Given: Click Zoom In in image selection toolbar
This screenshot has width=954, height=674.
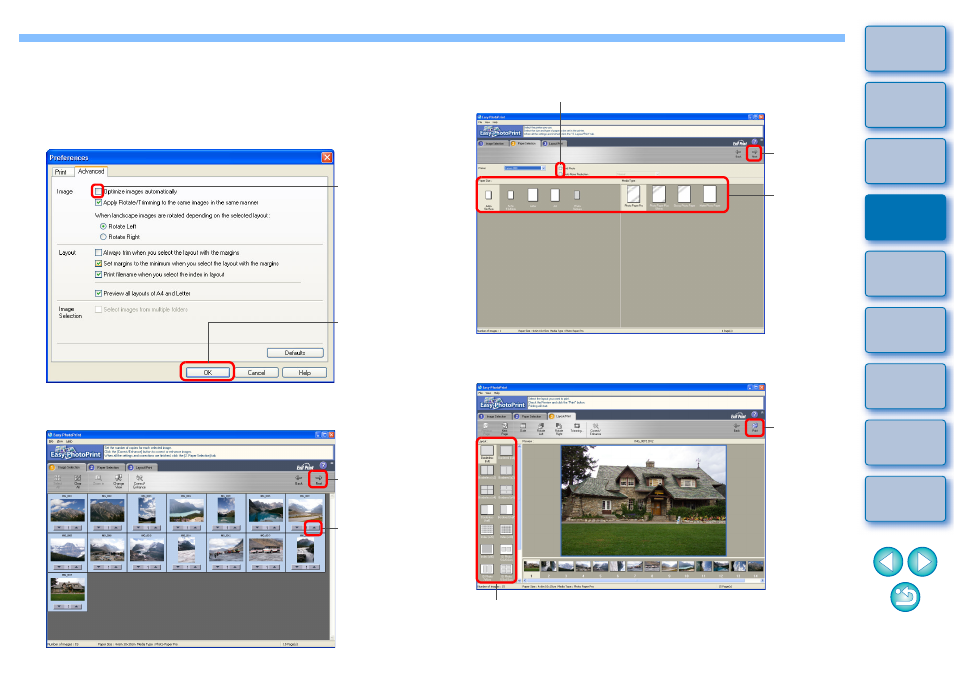Looking at the screenshot, I should (98, 480).
